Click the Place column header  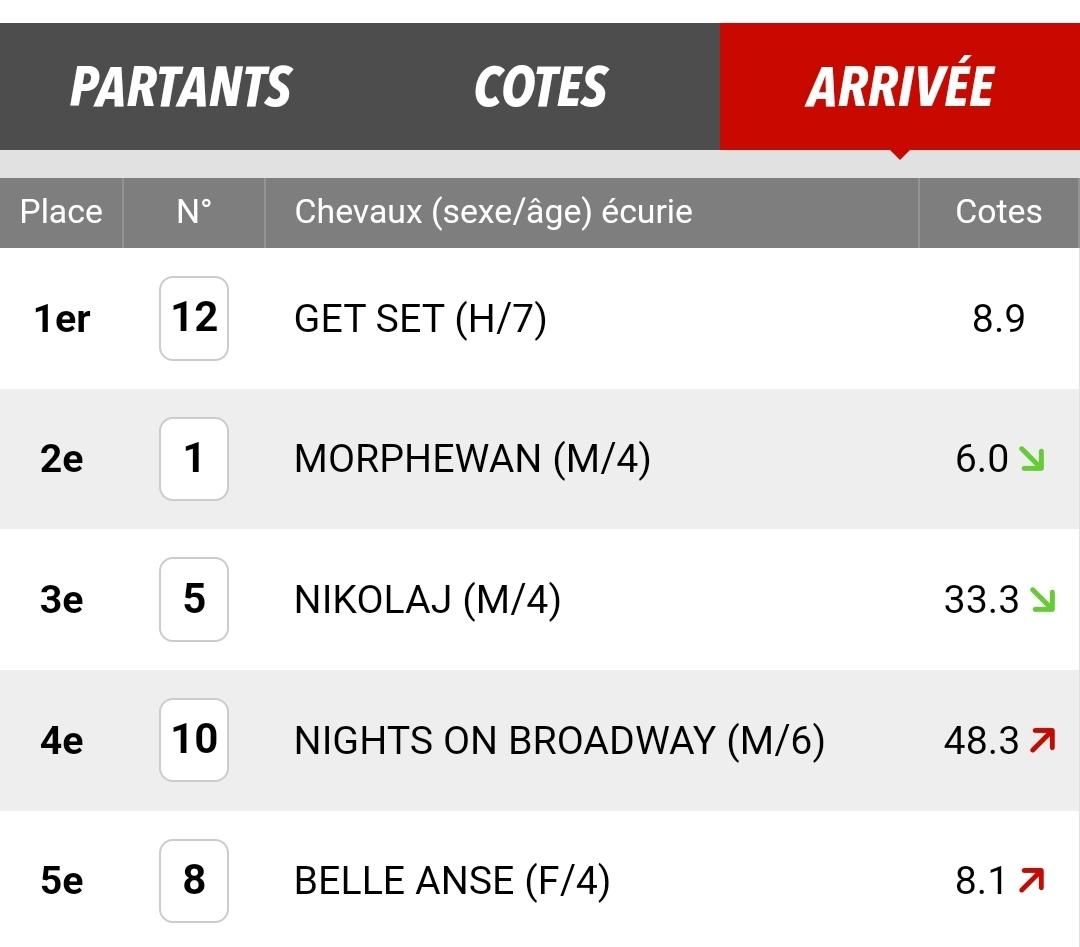click(x=61, y=212)
